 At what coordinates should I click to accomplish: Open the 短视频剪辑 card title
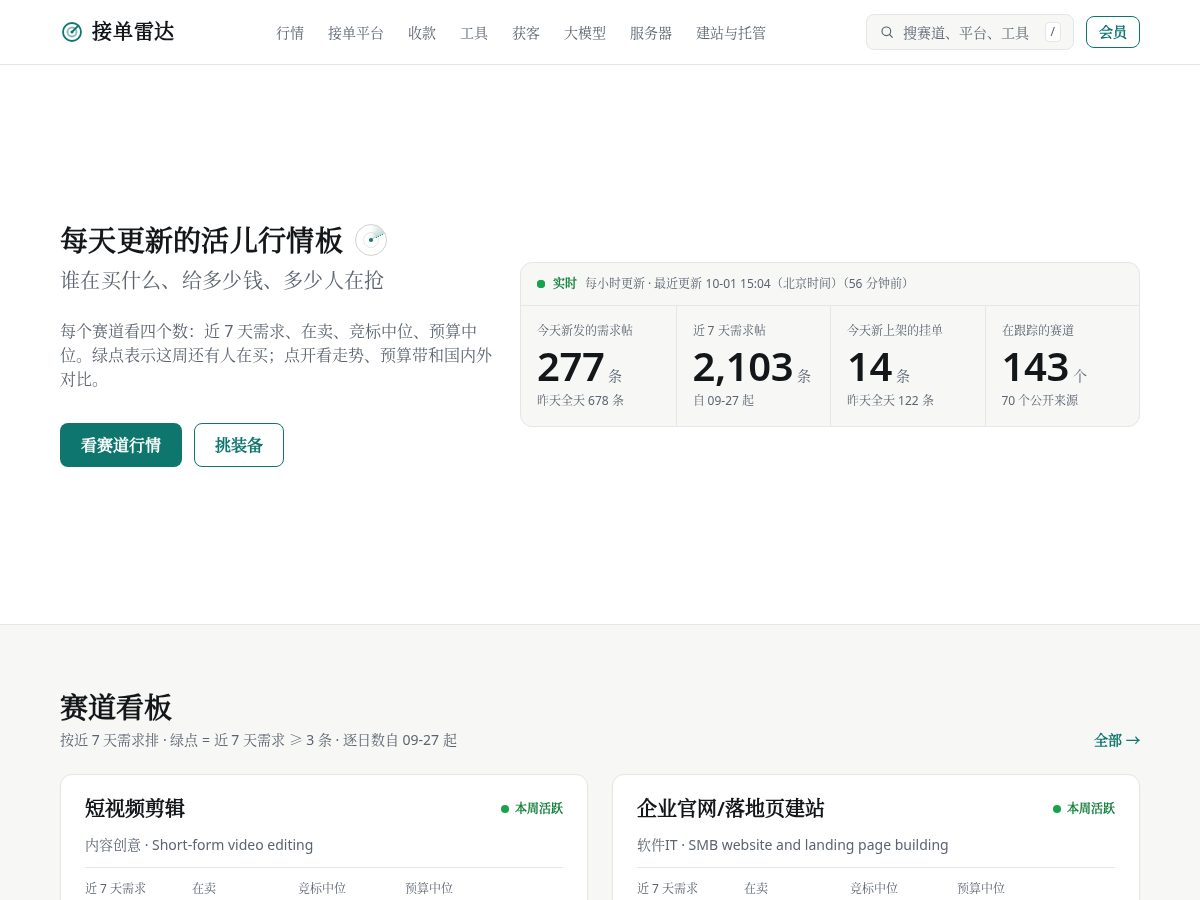pos(135,808)
